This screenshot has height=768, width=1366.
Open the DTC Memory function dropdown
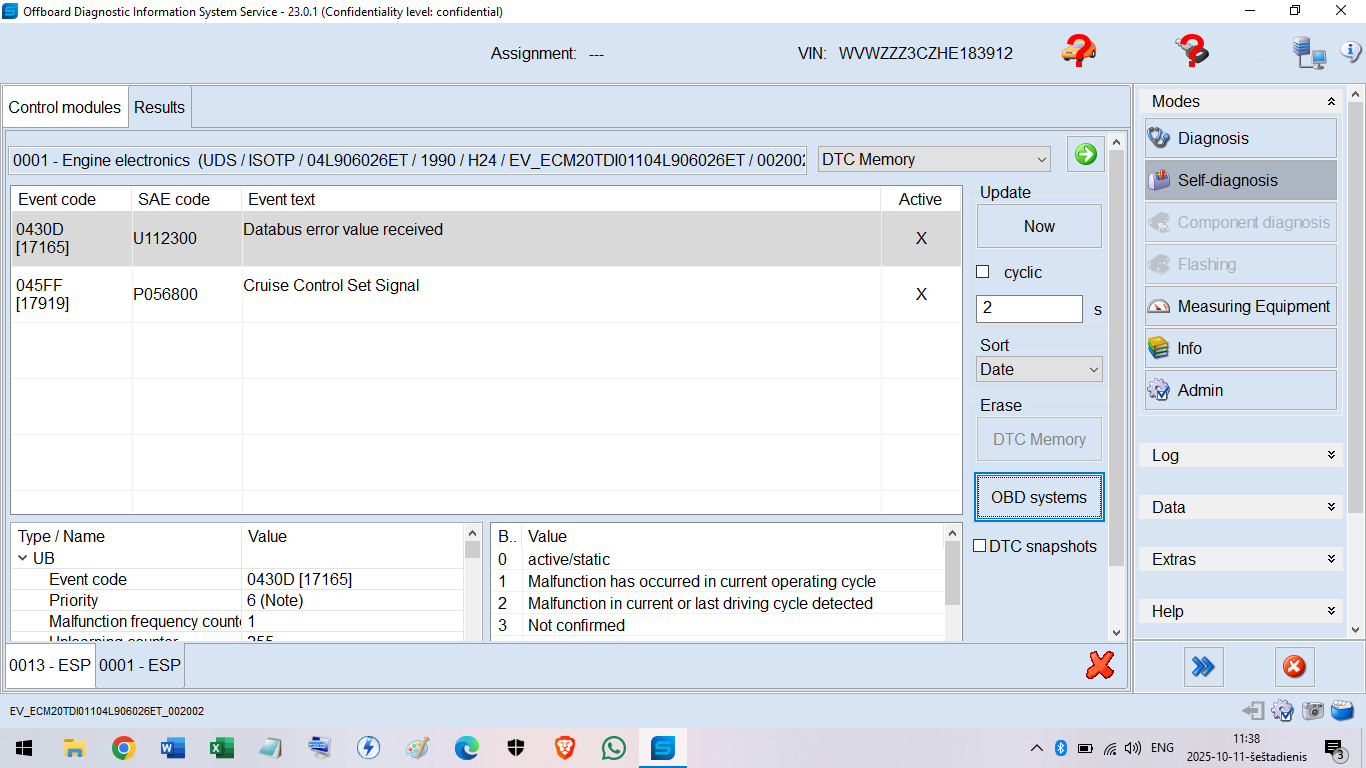[934, 159]
